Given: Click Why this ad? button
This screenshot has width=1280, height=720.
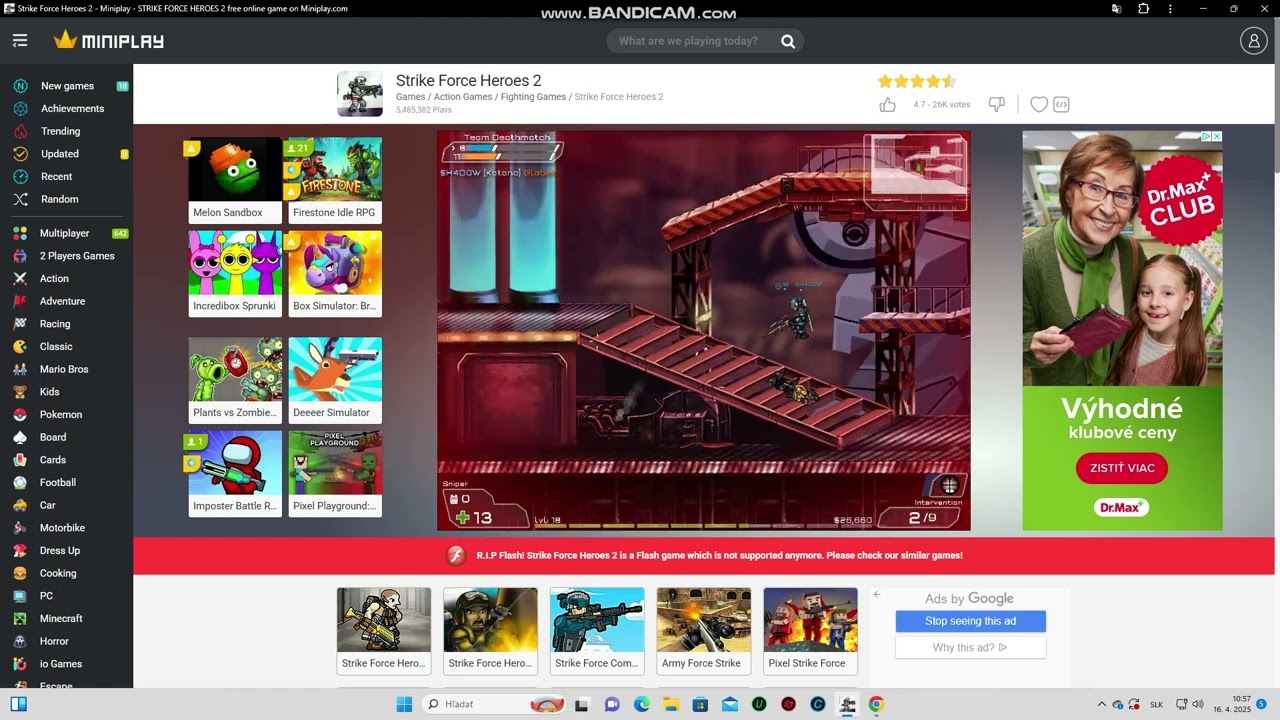Looking at the screenshot, I should point(970,648).
